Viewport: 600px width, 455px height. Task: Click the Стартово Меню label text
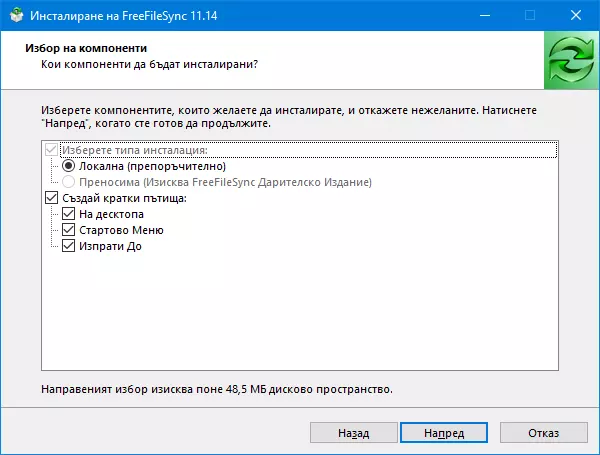click(x=121, y=230)
